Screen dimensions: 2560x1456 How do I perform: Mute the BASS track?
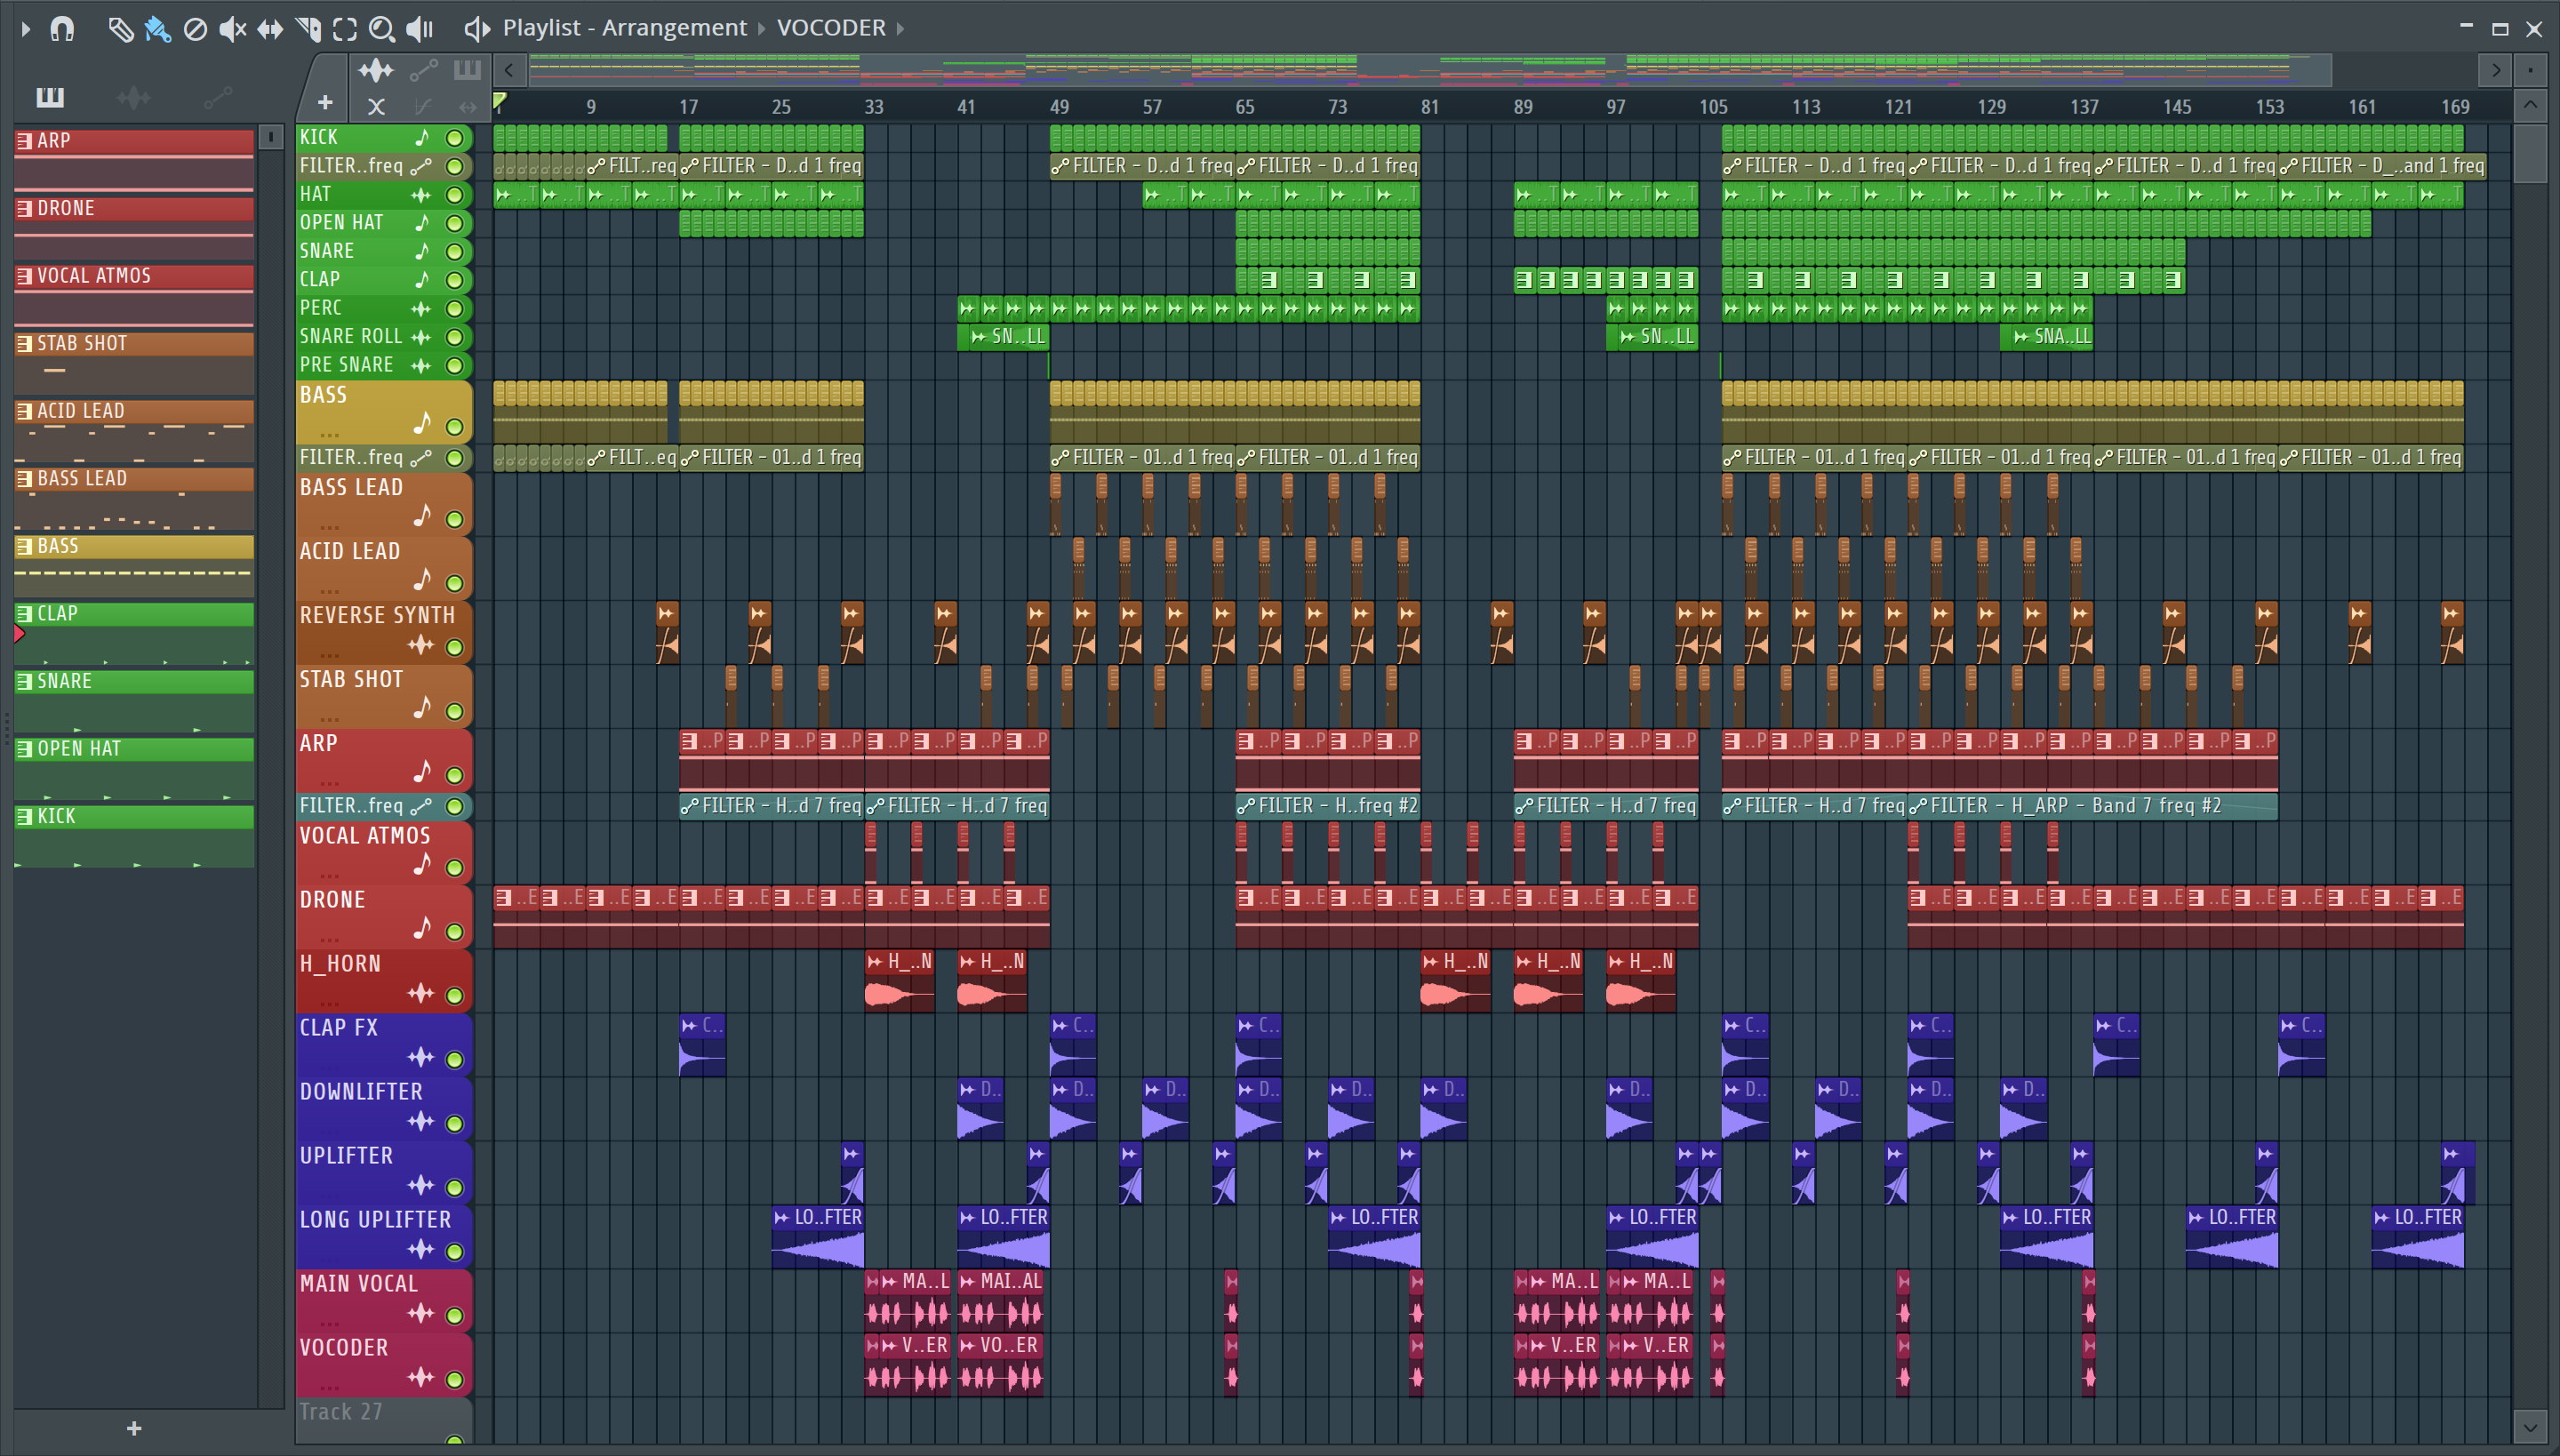point(455,427)
